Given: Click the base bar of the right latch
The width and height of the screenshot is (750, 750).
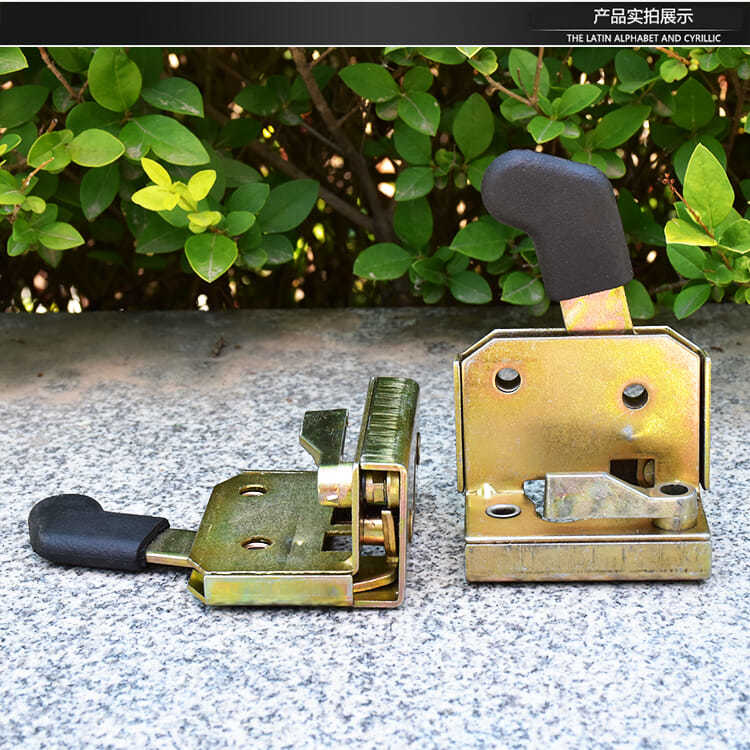Looking at the screenshot, I should pos(588,561).
